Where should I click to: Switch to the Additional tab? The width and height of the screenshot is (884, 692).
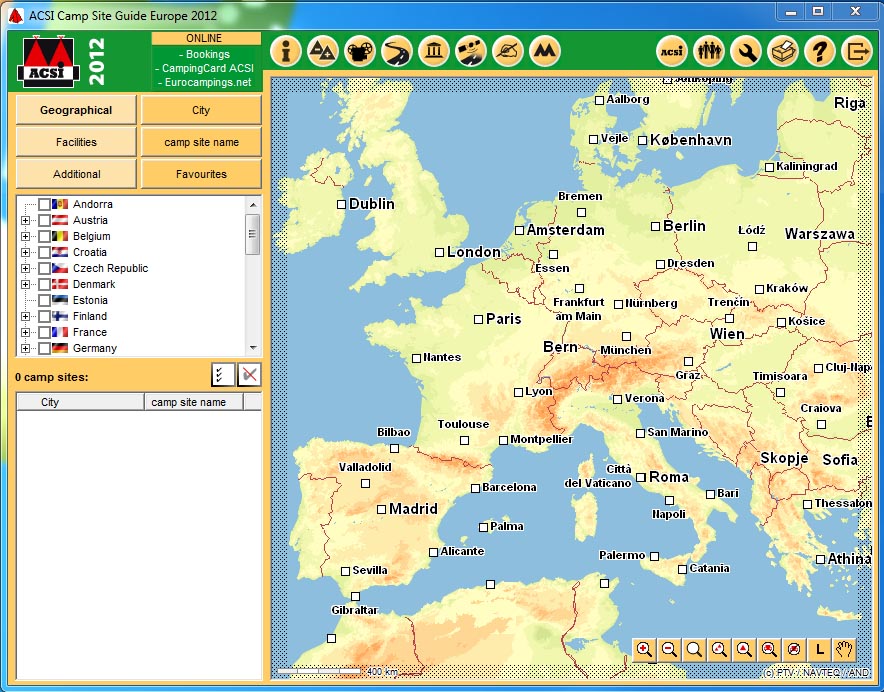pos(76,174)
